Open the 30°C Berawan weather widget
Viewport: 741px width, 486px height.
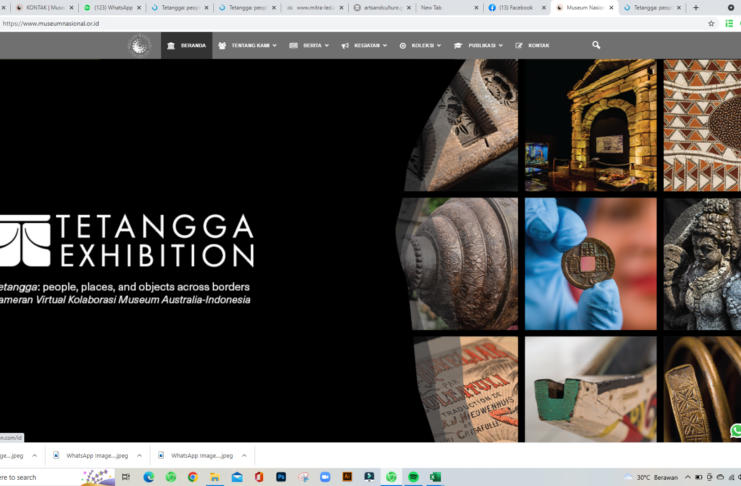click(x=651, y=477)
